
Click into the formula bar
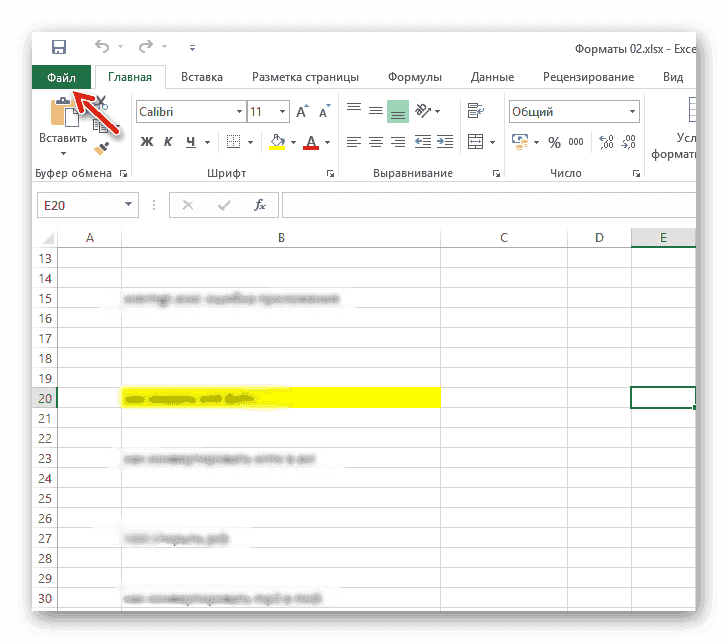point(489,205)
